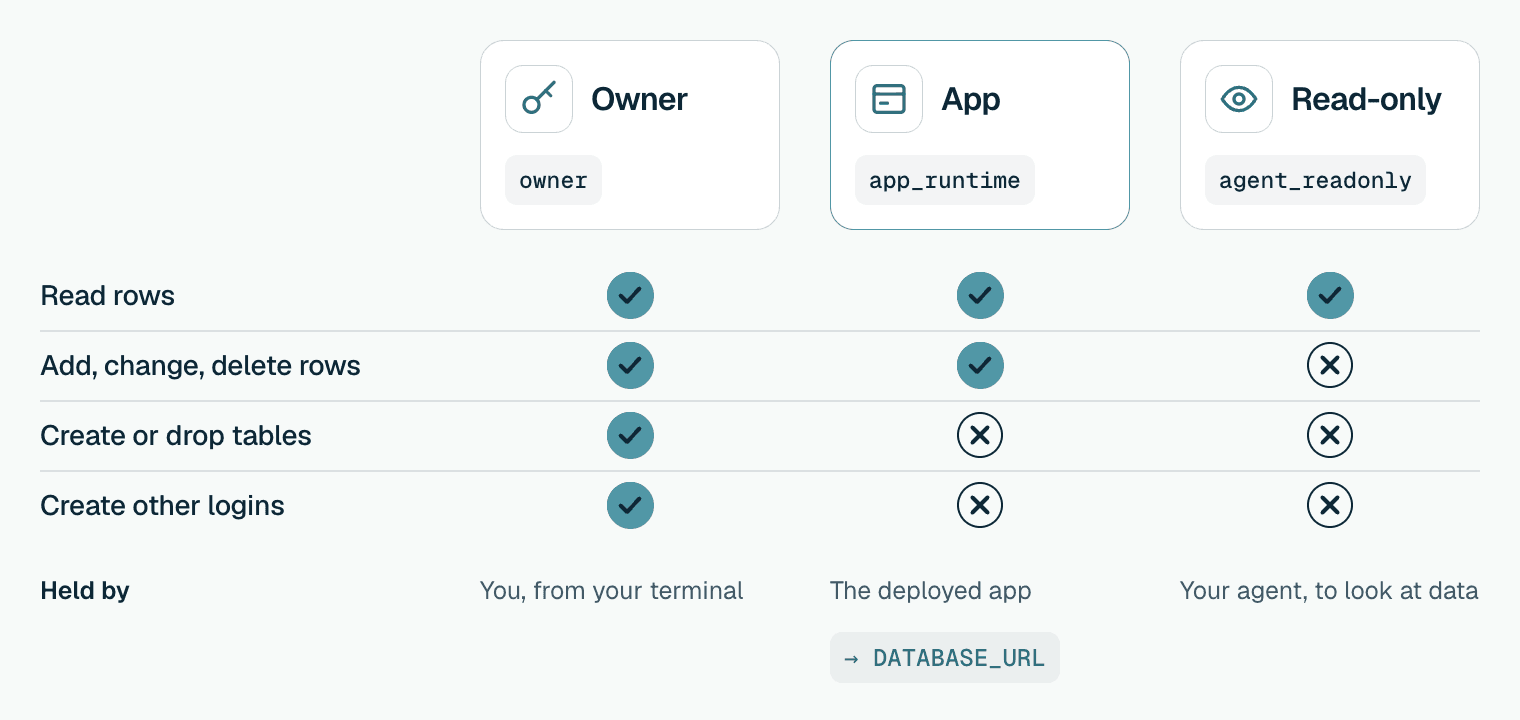The image size is (1520, 720).
Task: Click Owner's checkmark for Create other logins
Action: click(630, 506)
